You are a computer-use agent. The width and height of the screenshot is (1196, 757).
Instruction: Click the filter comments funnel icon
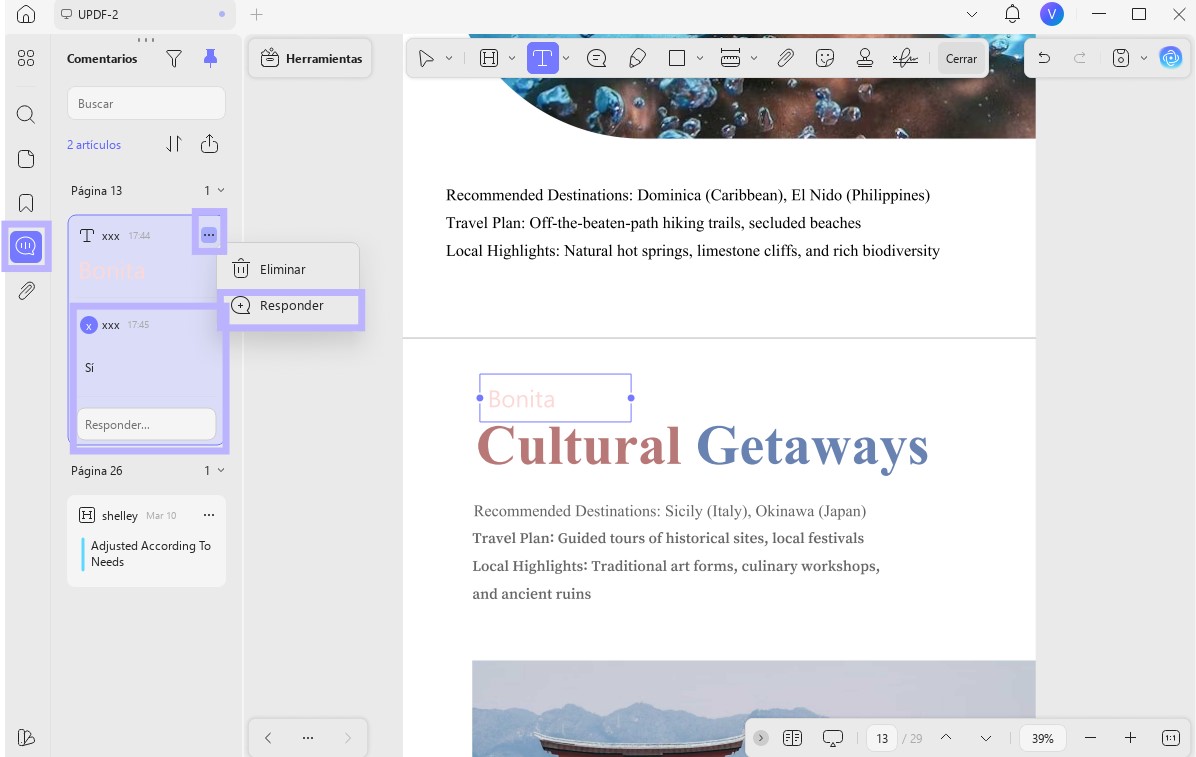[174, 59]
